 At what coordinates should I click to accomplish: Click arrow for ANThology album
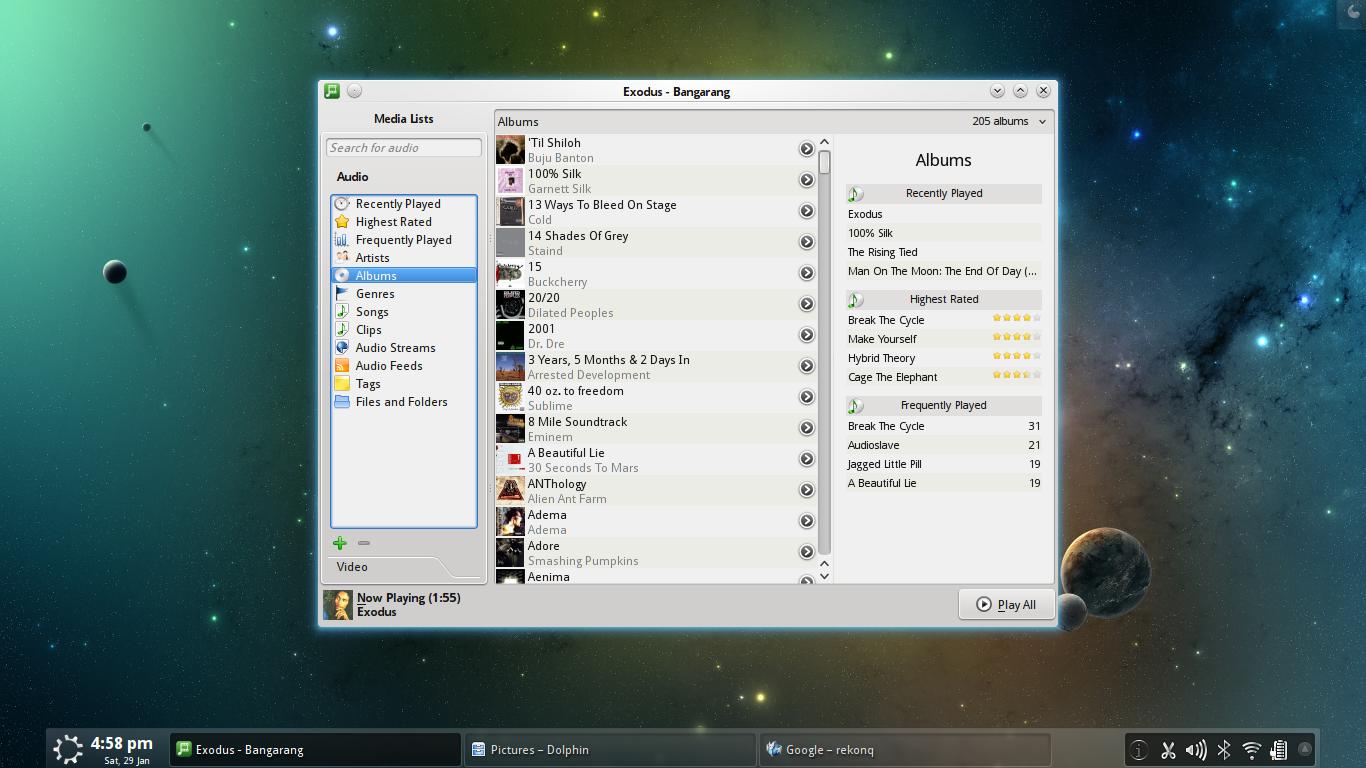tap(806, 490)
